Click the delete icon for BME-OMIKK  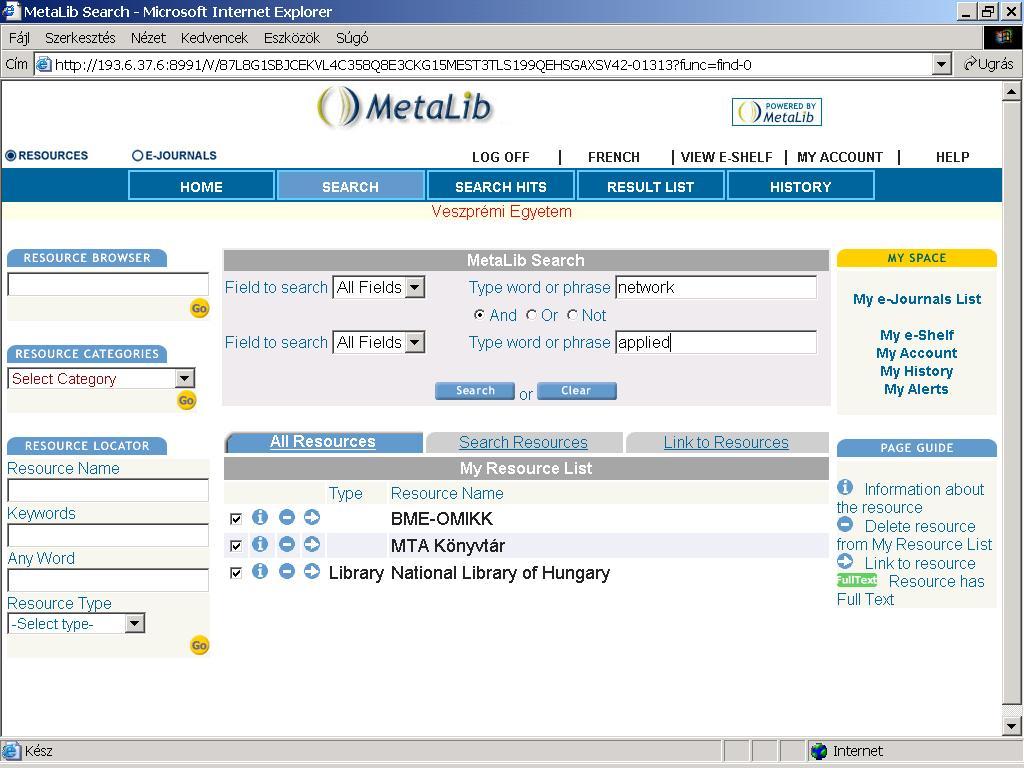pos(287,517)
